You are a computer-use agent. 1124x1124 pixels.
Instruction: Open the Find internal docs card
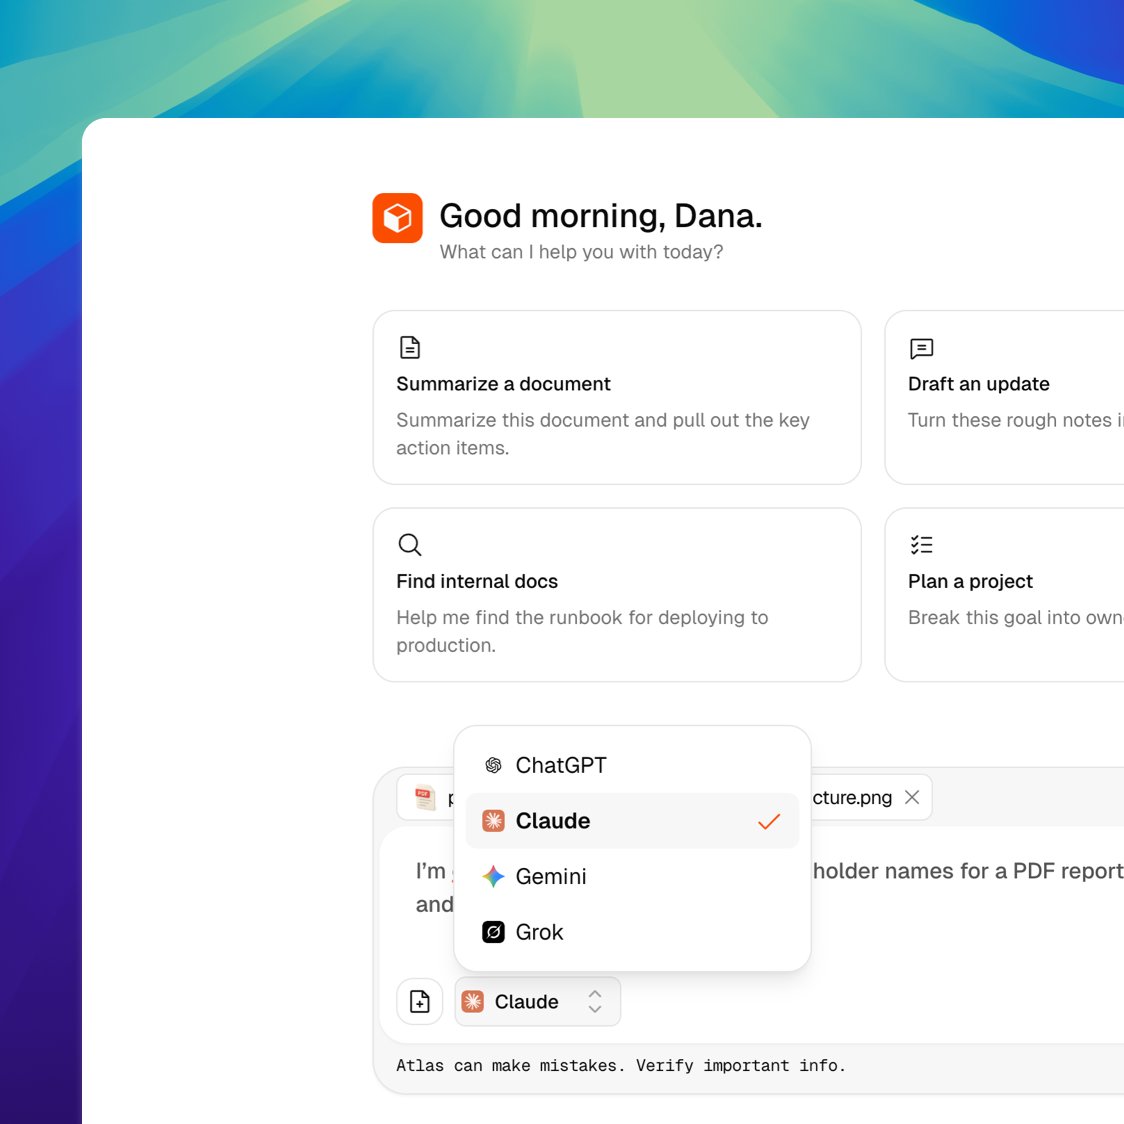(616, 595)
